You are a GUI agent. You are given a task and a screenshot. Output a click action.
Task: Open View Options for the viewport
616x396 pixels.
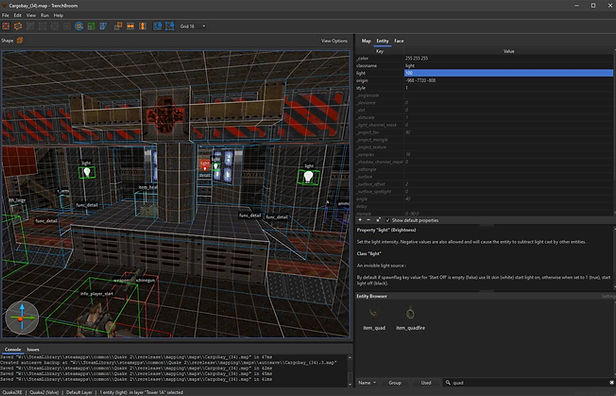[x=334, y=41]
